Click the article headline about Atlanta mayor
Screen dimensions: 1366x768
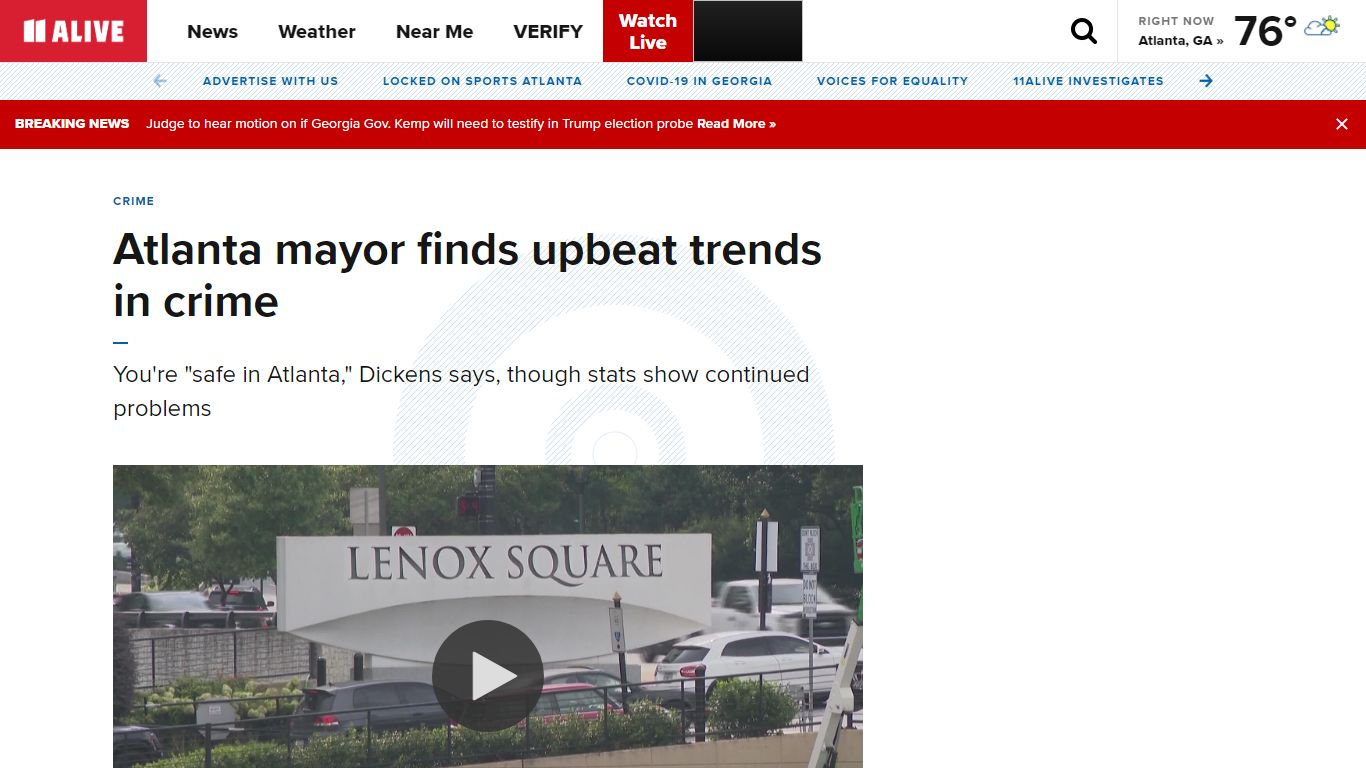click(467, 275)
